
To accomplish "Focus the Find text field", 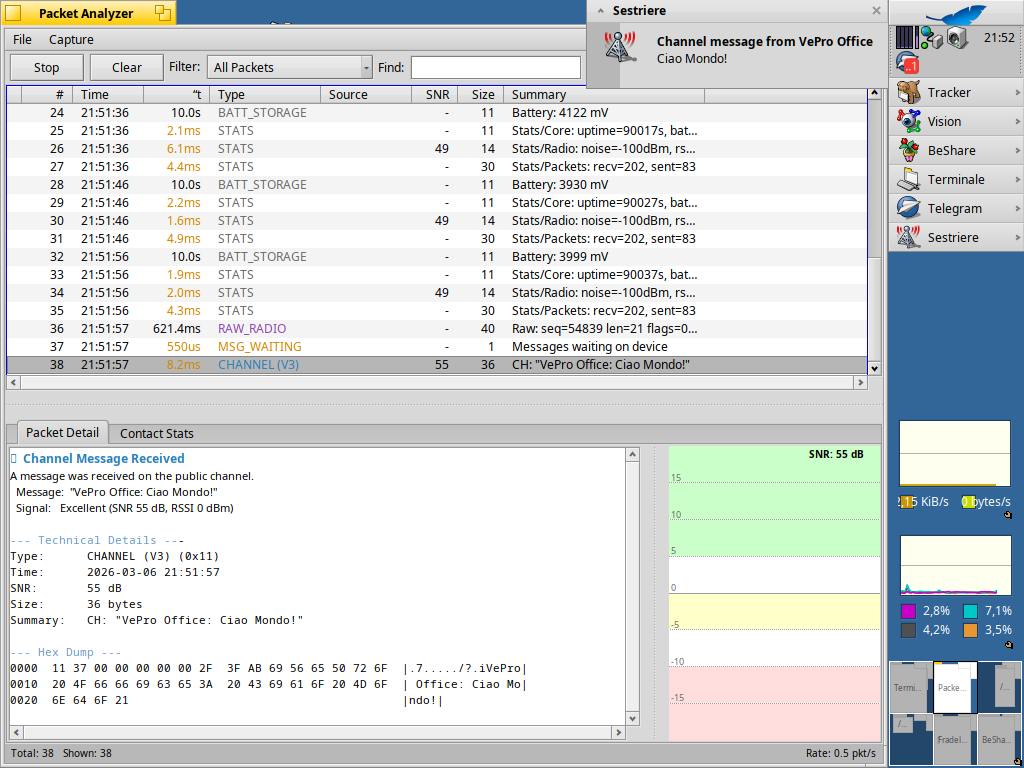I will click(496, 67).
